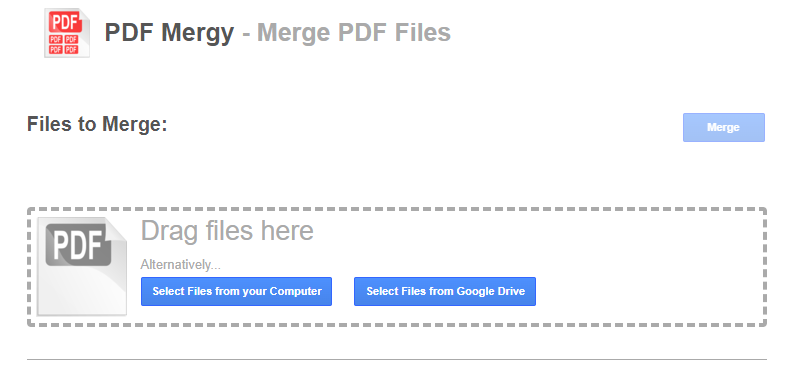The height and width of the screenshot is (368, 793).
Task: Click the Alternatively... label
Action: [x=181, y=265]
